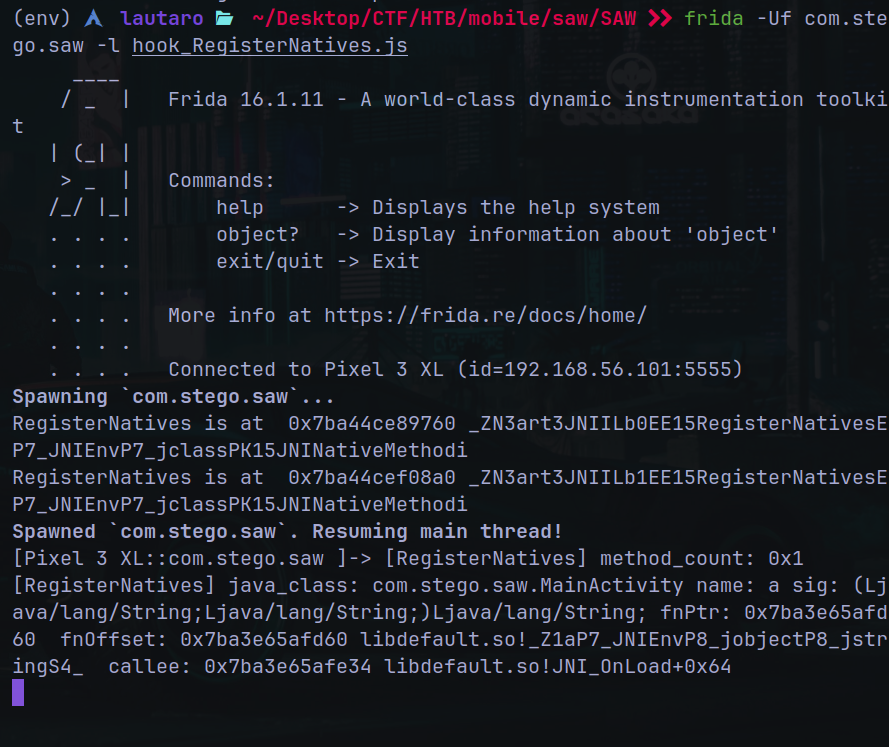The image size is (889, 747).
Task: Click the 'Frida 16.1.11' version text
Action: (x=246, y=100)
